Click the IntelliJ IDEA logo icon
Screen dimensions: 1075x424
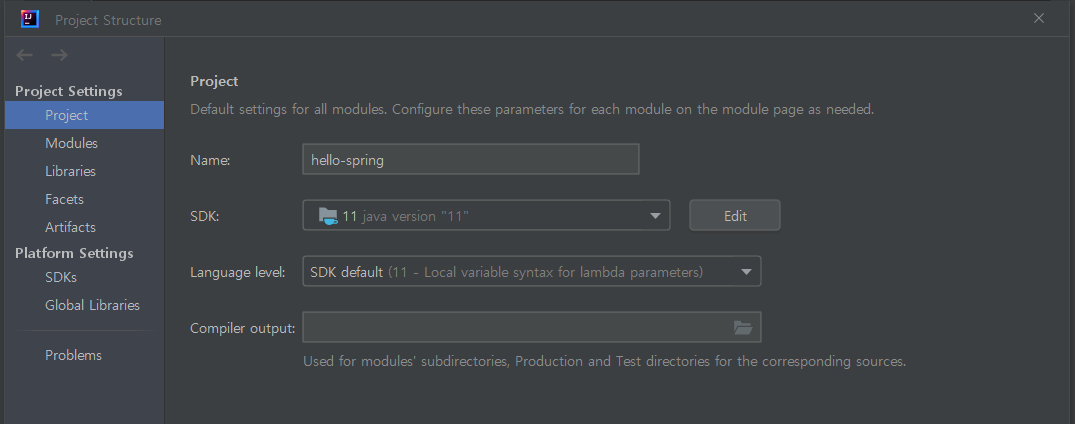point(29,19)
